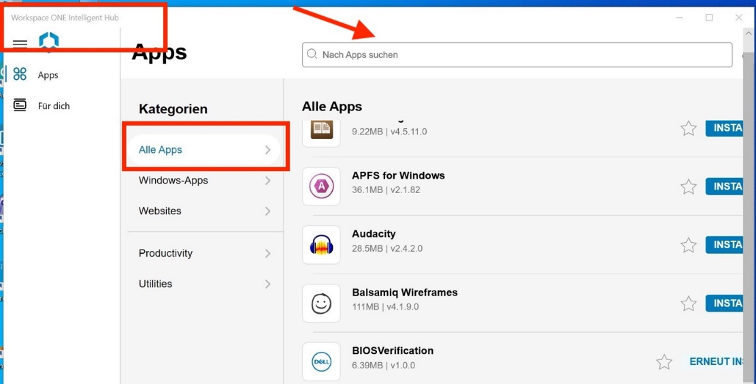756x385 pixels.
Task: Favorite APFS for Windows with the star
Action: pos(688,186)
